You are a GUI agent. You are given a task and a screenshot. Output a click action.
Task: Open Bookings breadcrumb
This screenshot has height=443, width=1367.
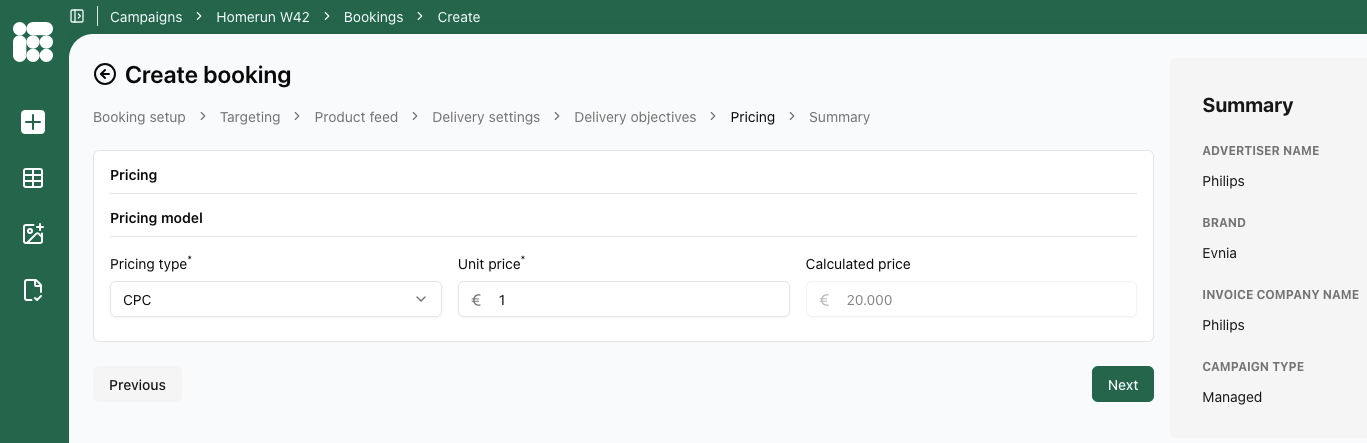click(373, 17)
